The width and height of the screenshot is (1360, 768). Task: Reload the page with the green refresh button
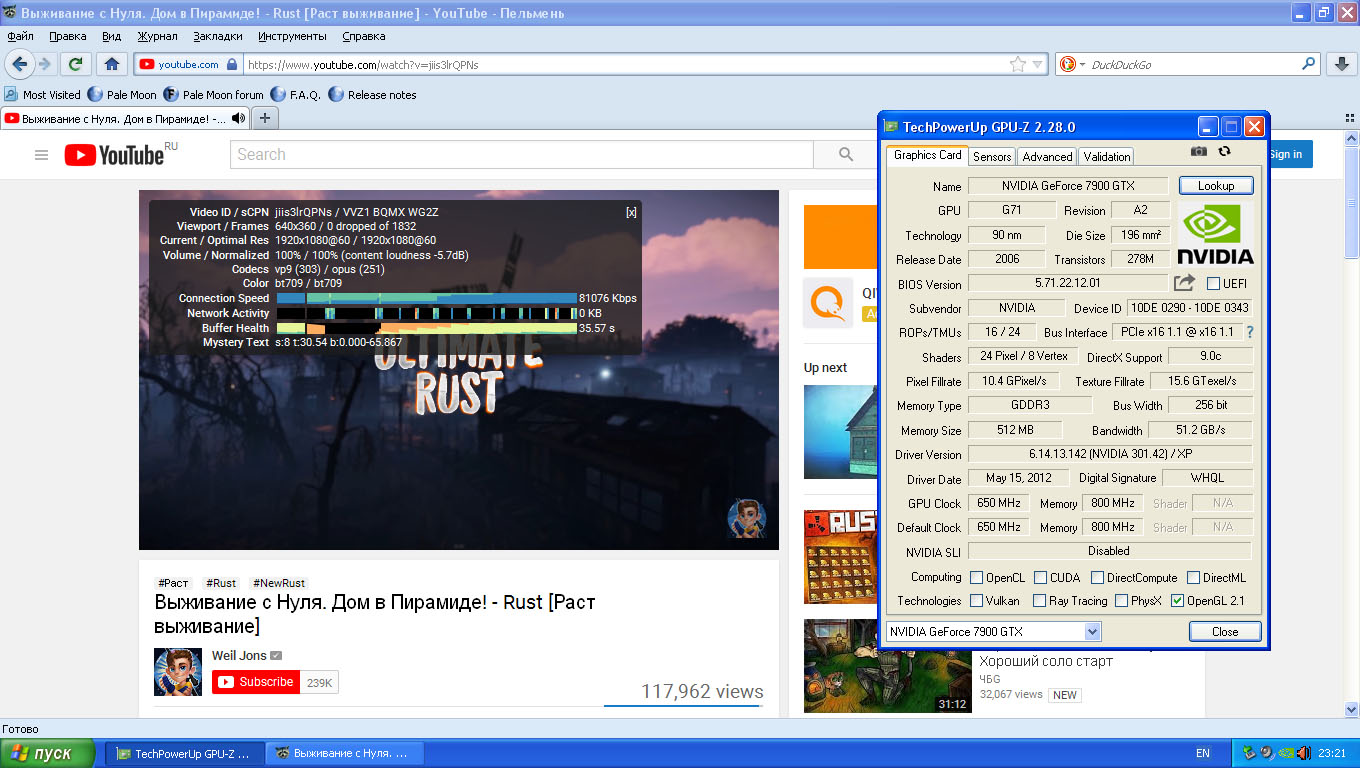point(75,64)
